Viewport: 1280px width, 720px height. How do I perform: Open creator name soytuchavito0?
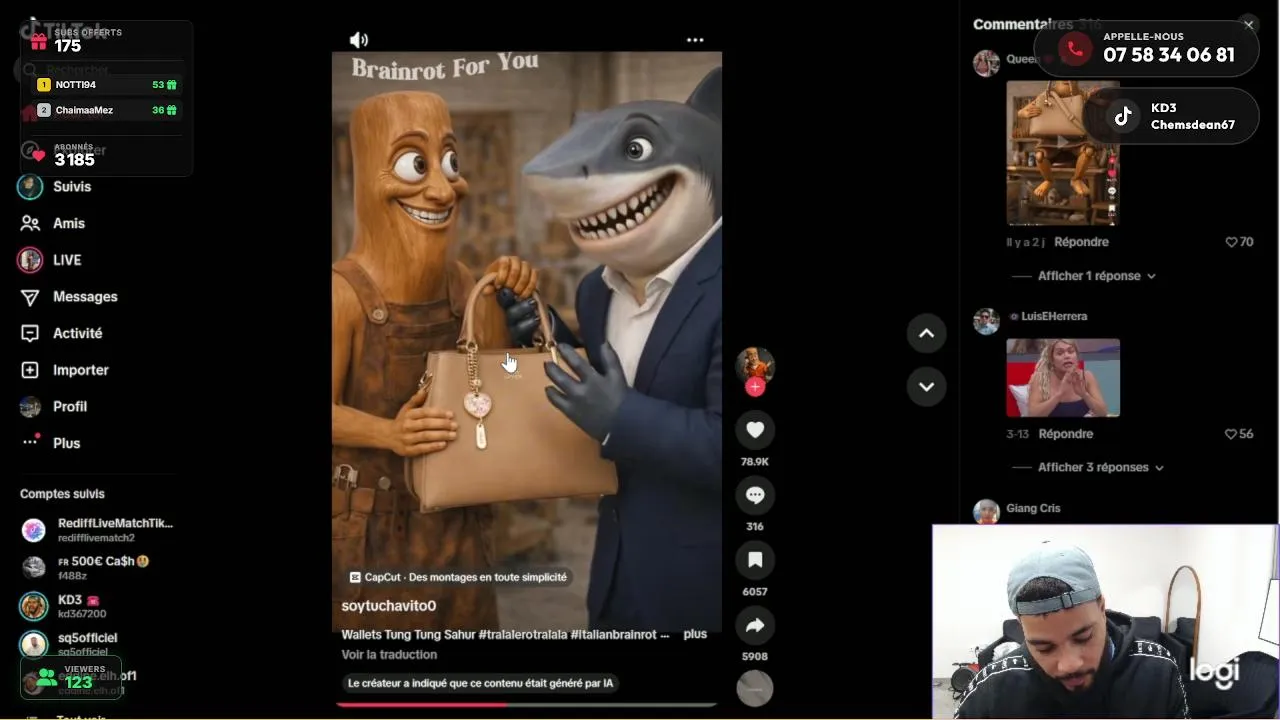click(x=389, y=606)
